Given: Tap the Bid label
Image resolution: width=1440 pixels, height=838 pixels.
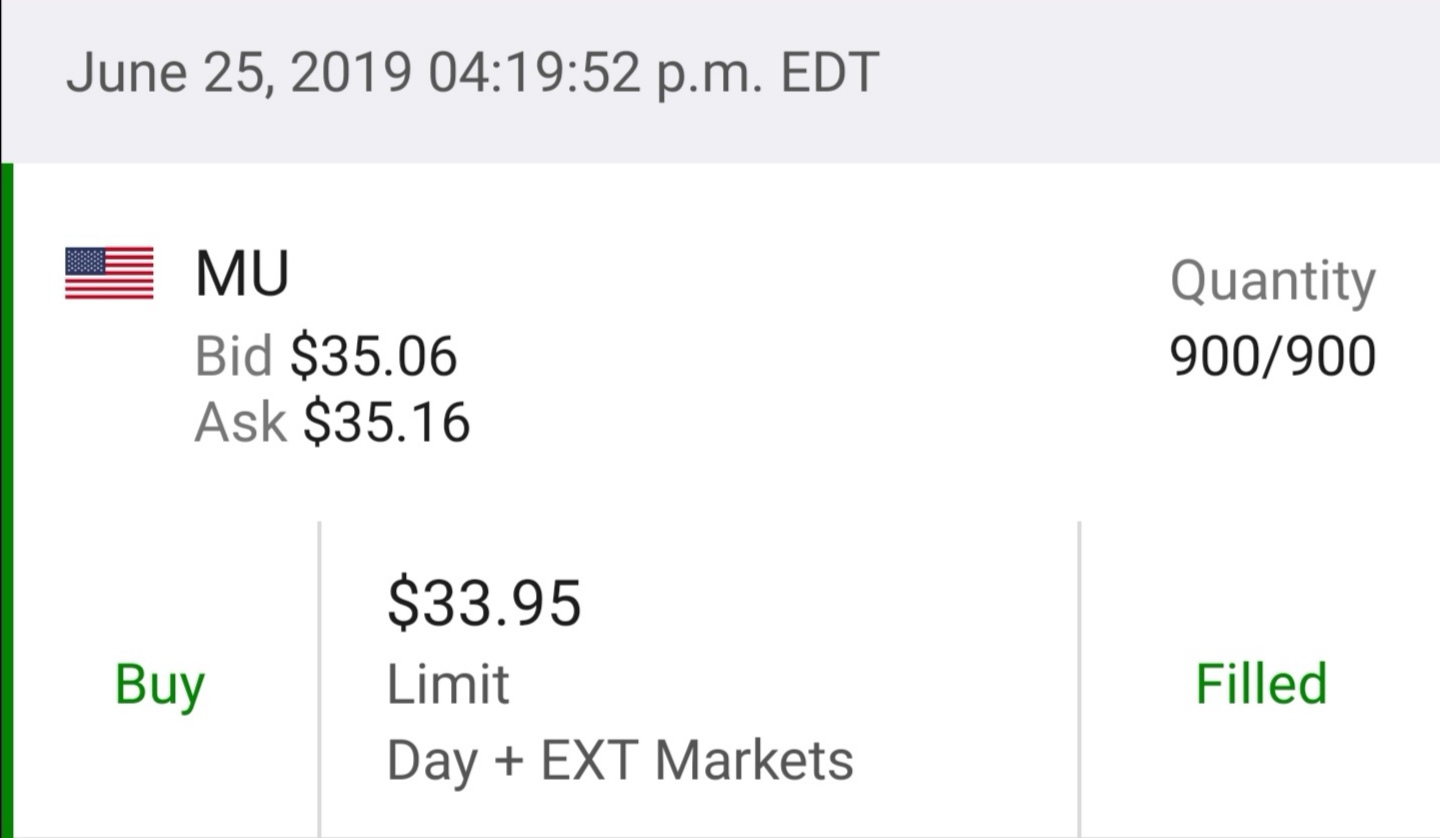Looking at the screenshot, I should point(234,356).
